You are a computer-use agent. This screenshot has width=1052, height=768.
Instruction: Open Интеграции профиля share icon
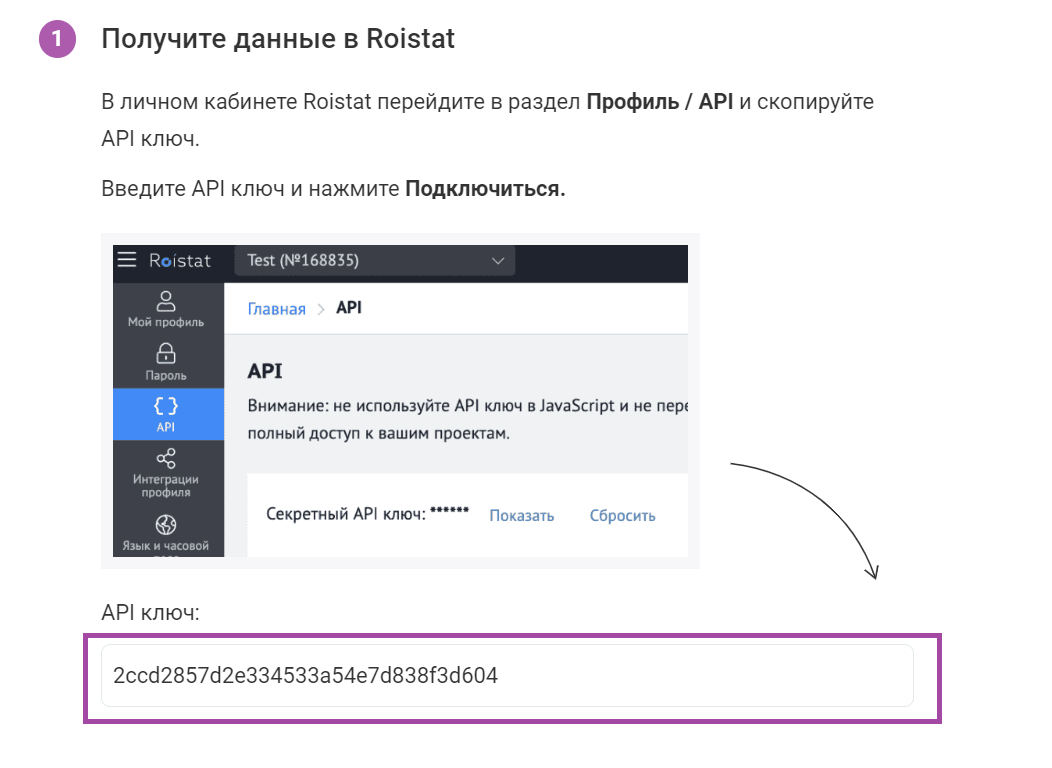click(166, 459)
